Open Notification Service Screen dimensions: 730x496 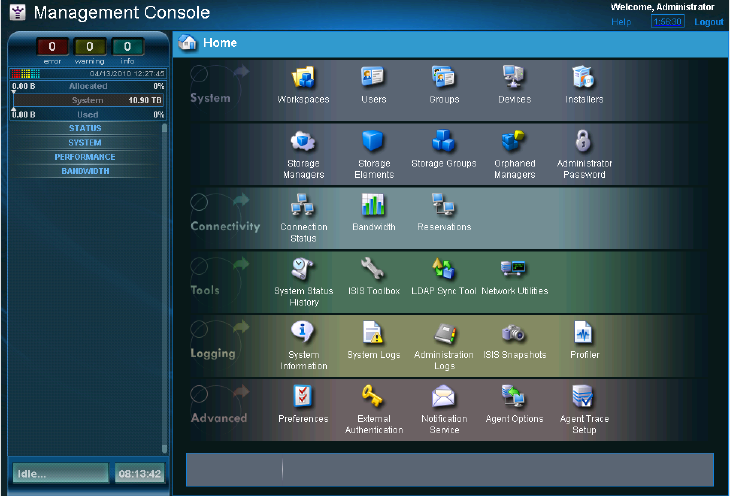[x=444, y=397]
